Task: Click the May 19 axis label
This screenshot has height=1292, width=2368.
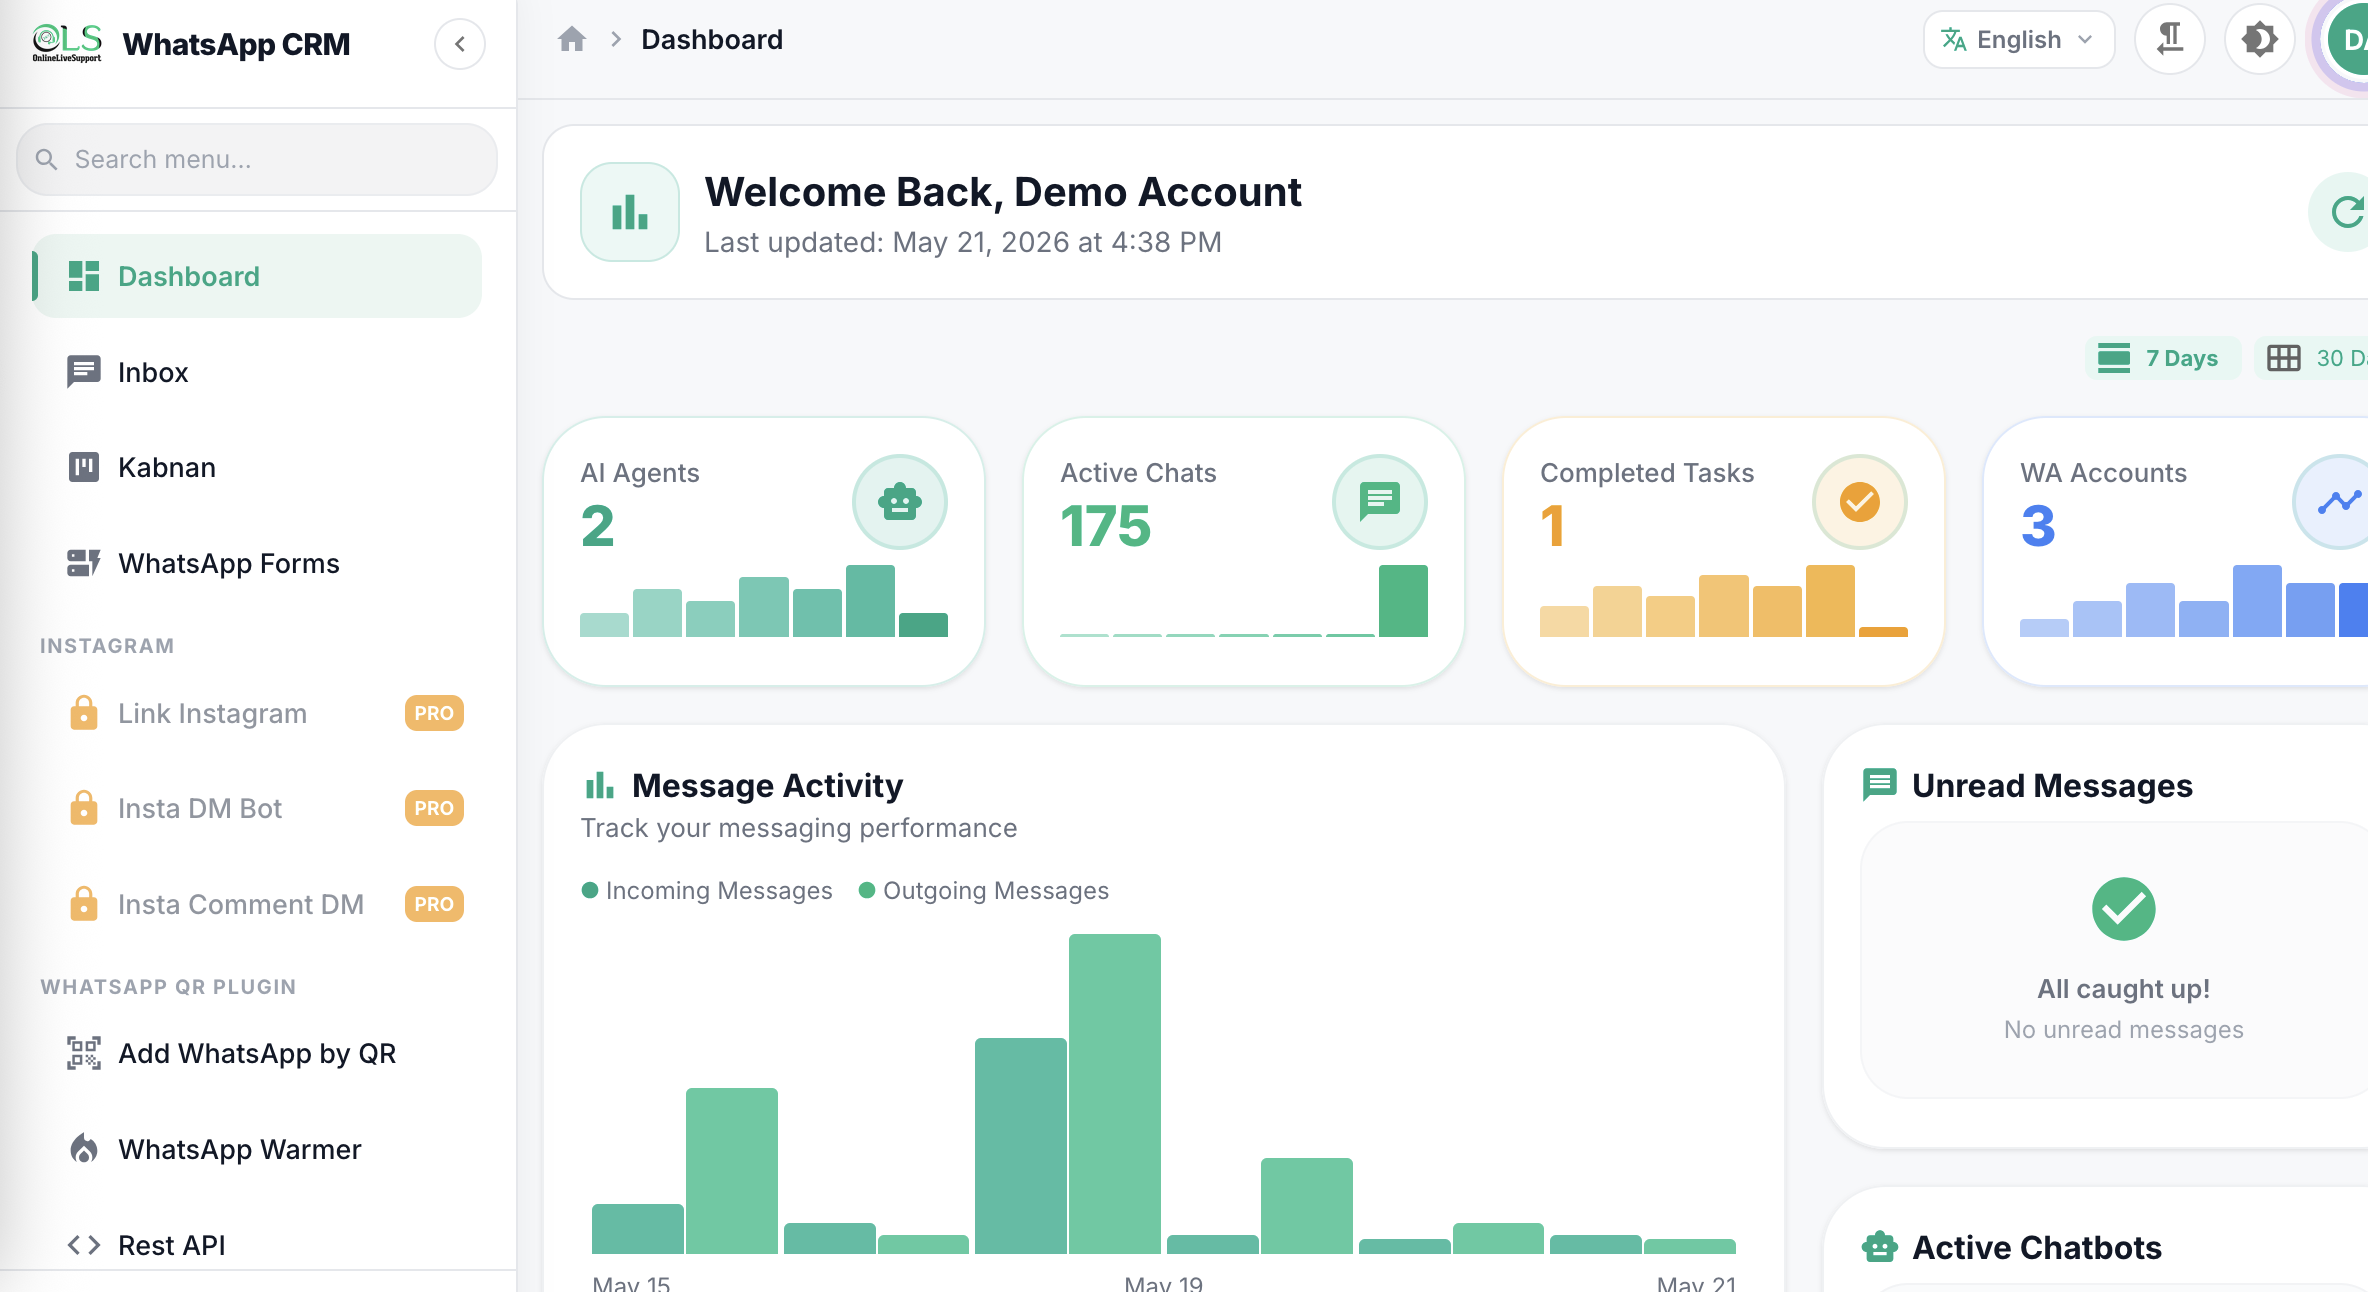Action: coord(1163,1283)
